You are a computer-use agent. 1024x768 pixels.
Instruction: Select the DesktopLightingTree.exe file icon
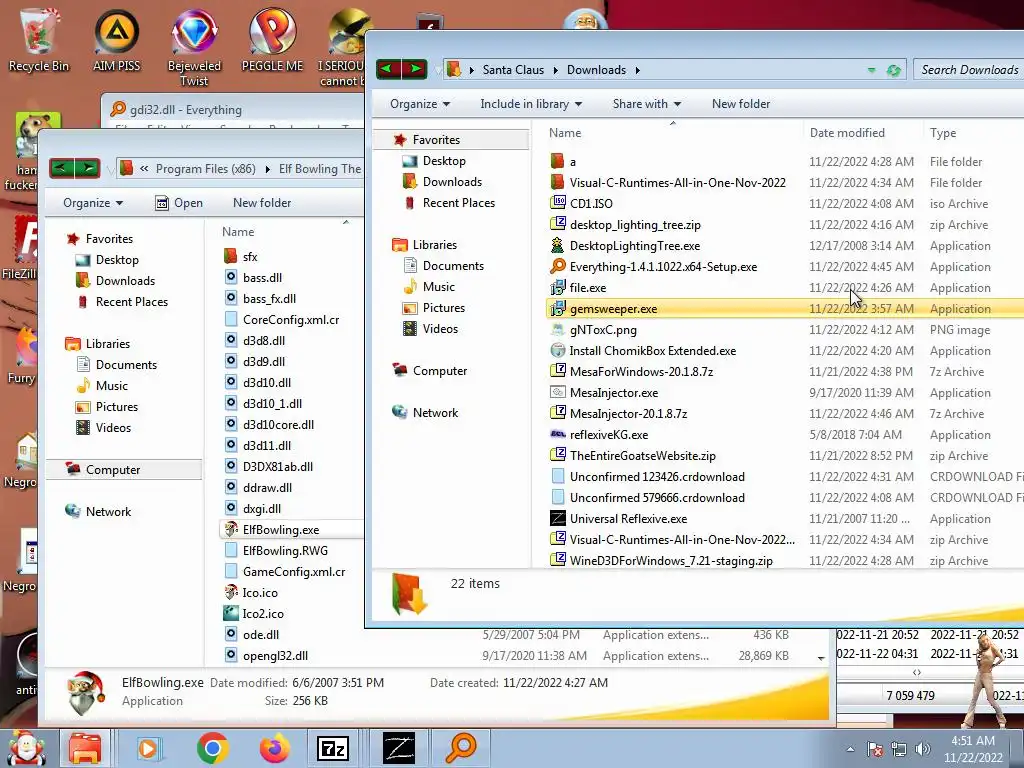[557, 246]
